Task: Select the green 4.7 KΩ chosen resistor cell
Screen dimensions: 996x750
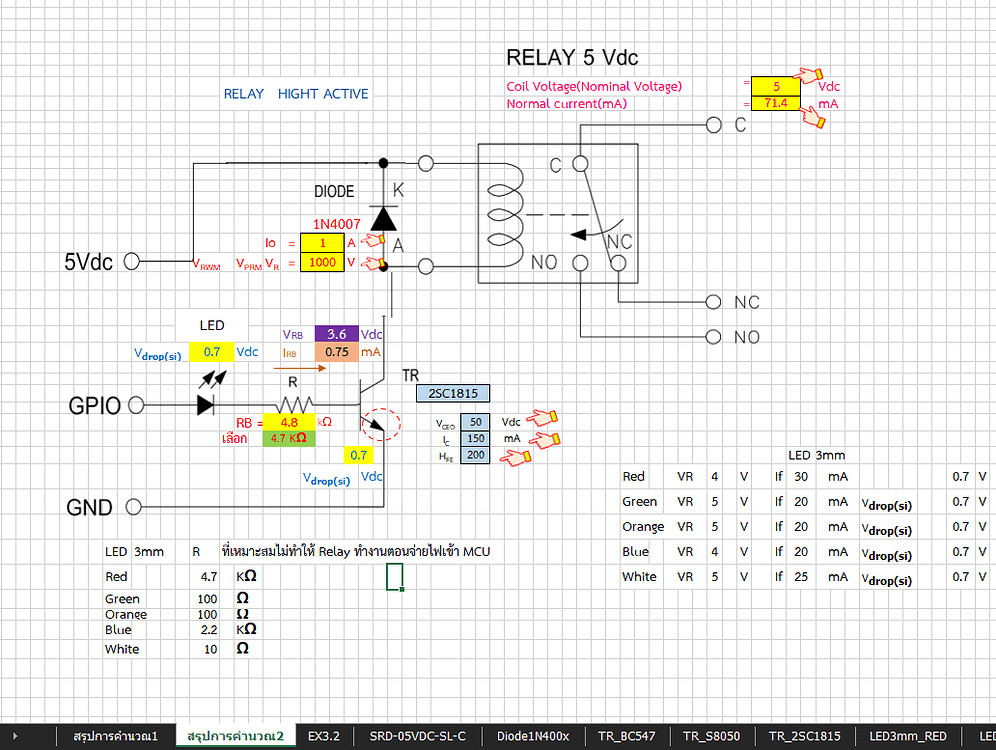Action: click(288, 438)
